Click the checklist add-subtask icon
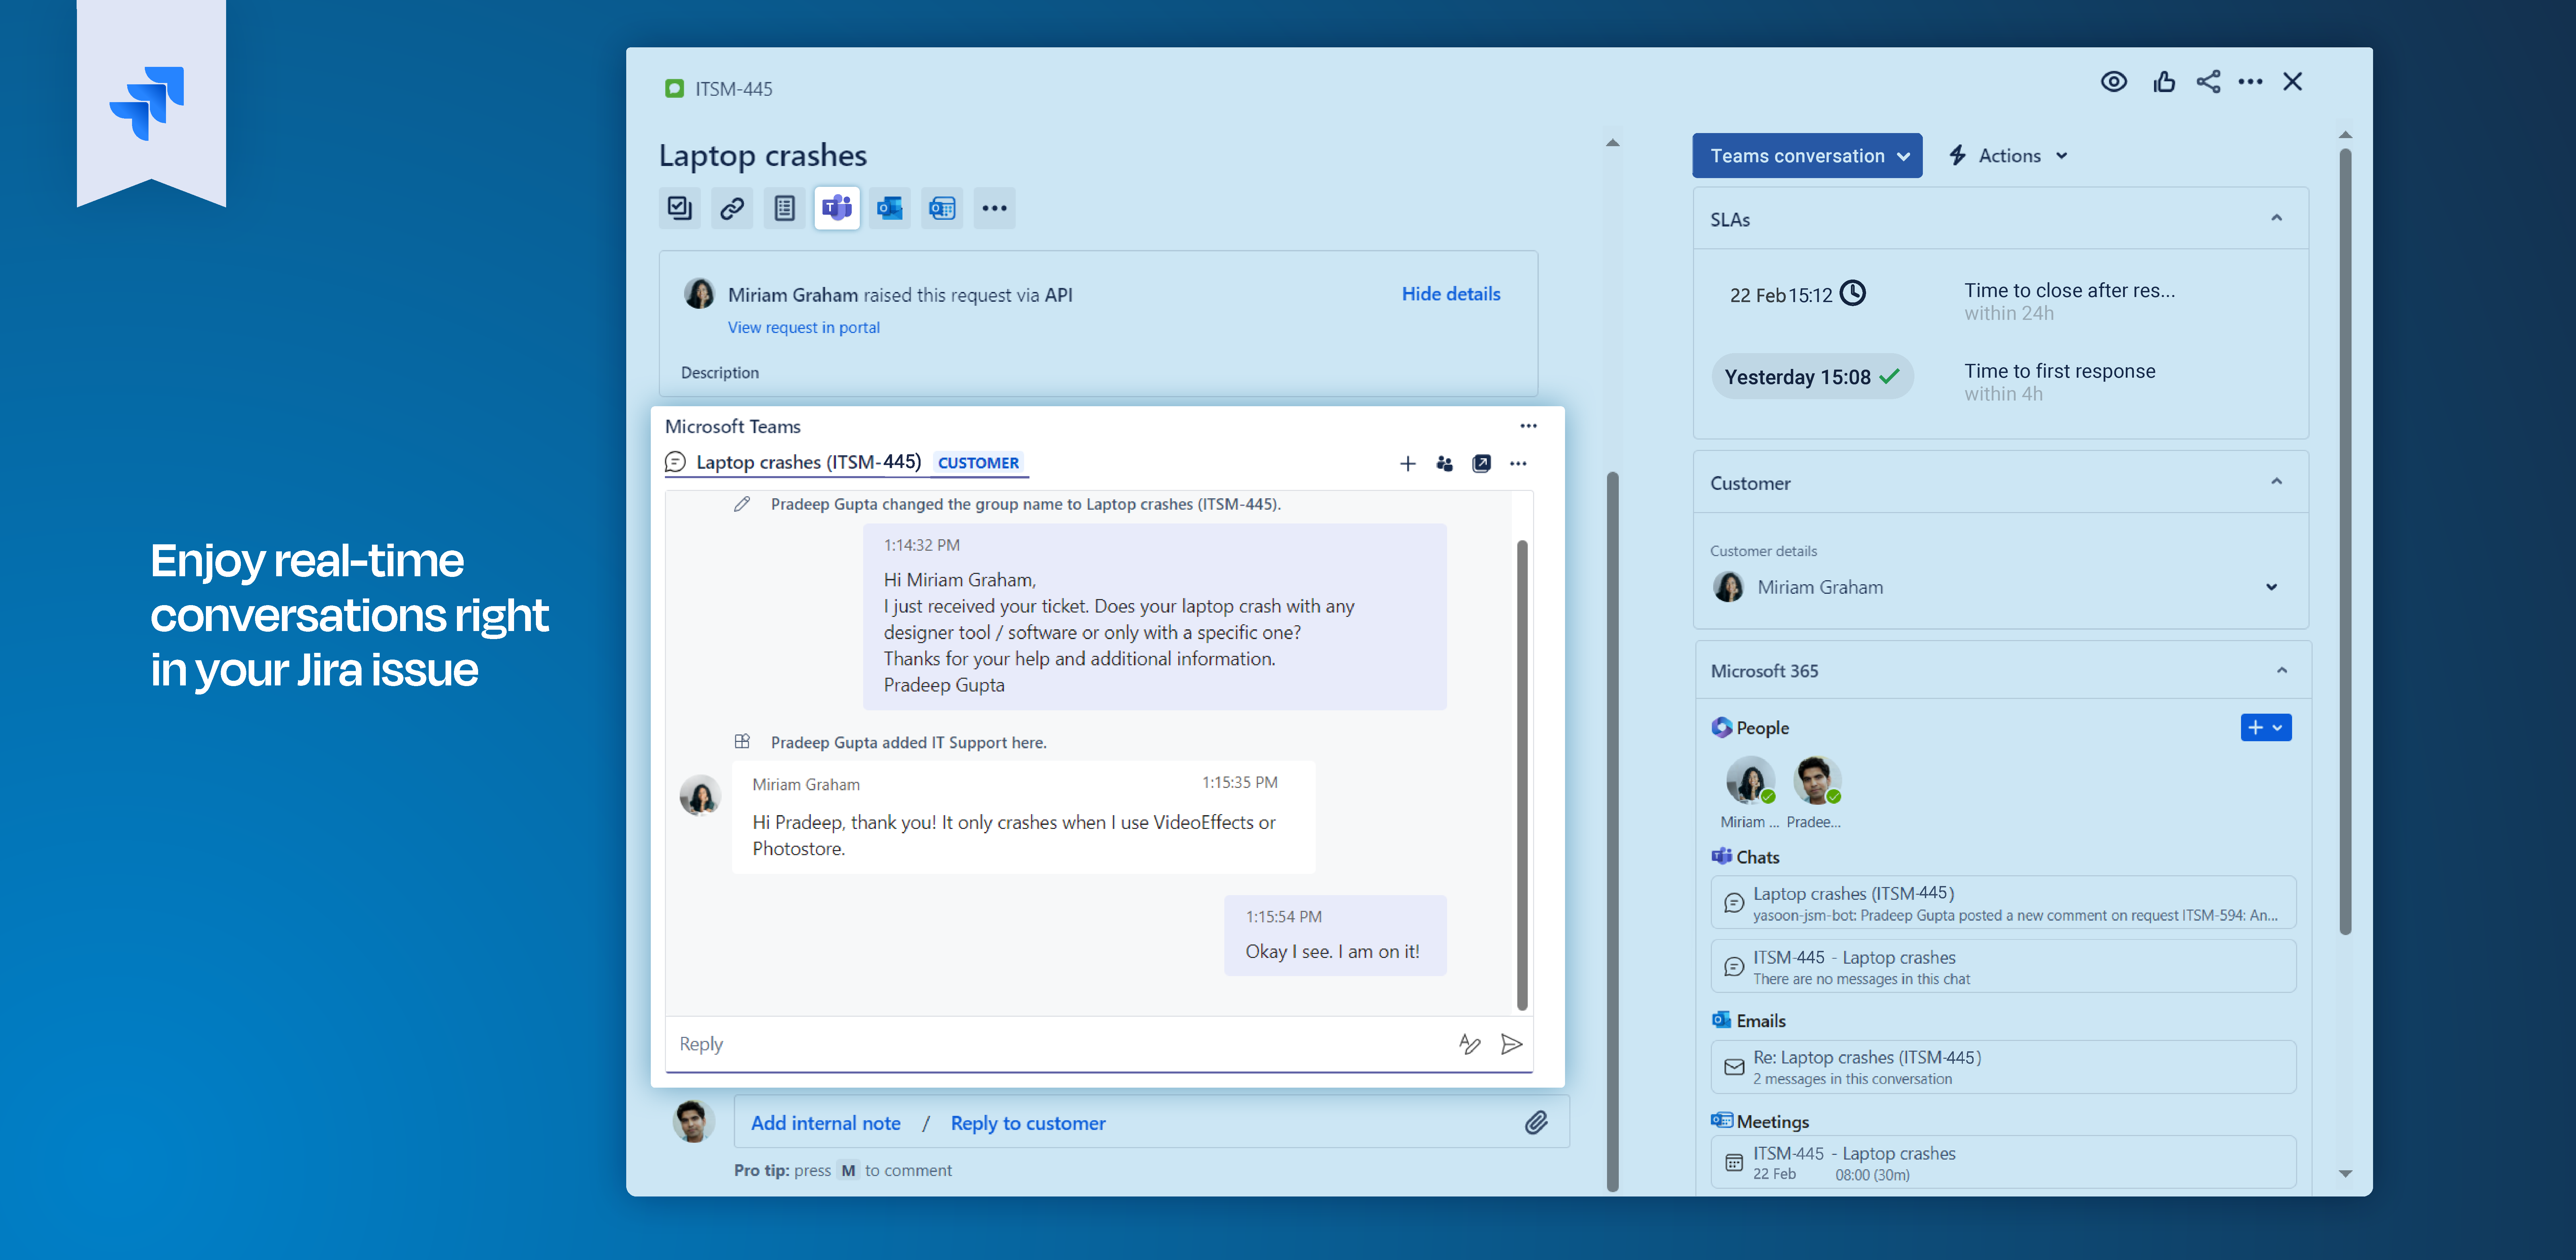Viewport: 2576px width, 1260px height. click(x=680, y=208)
